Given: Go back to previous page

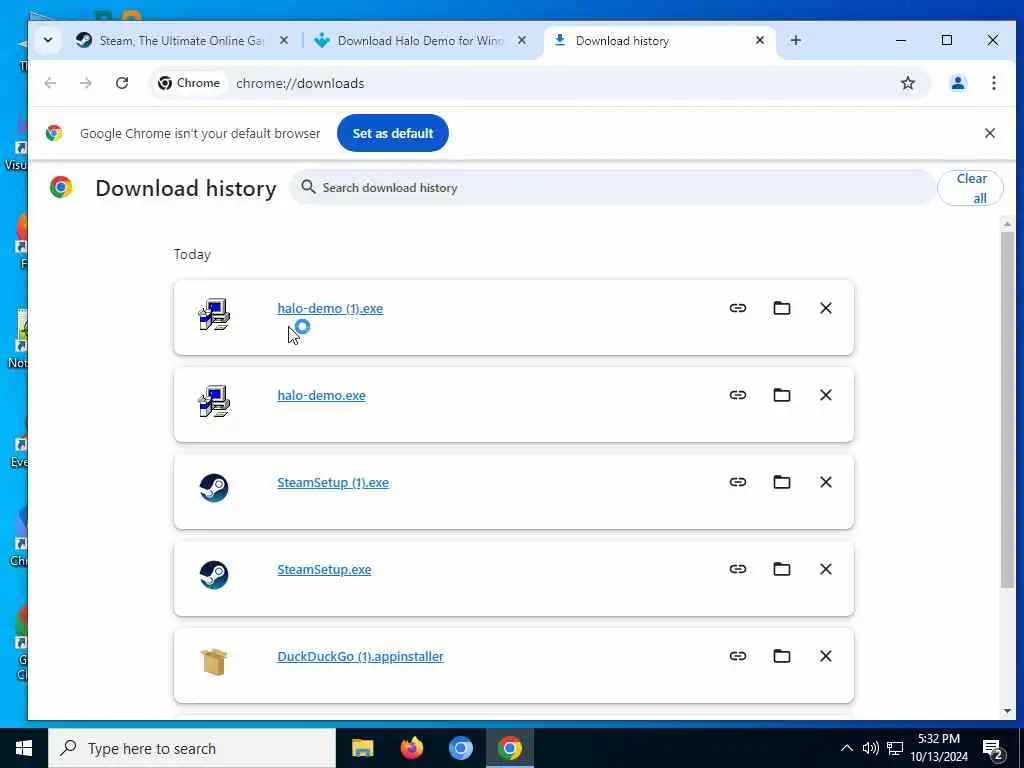Looking at the screenshot, I should pos(50,83).
